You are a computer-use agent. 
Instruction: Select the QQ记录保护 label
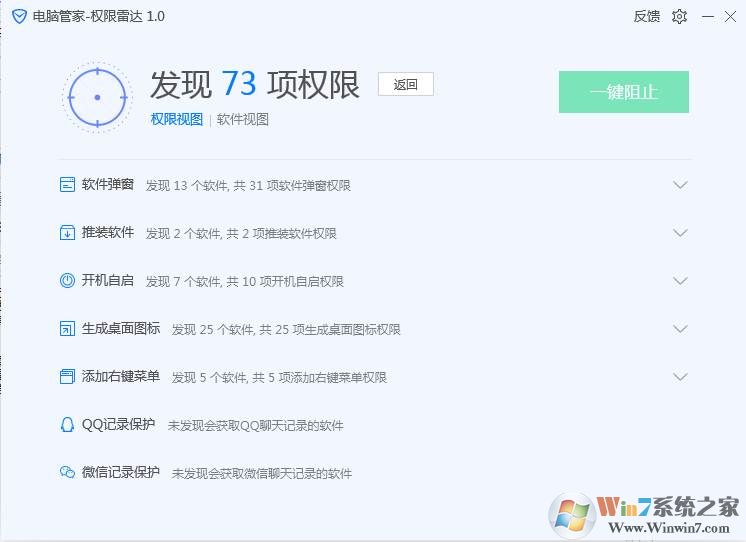coord(118,424)
